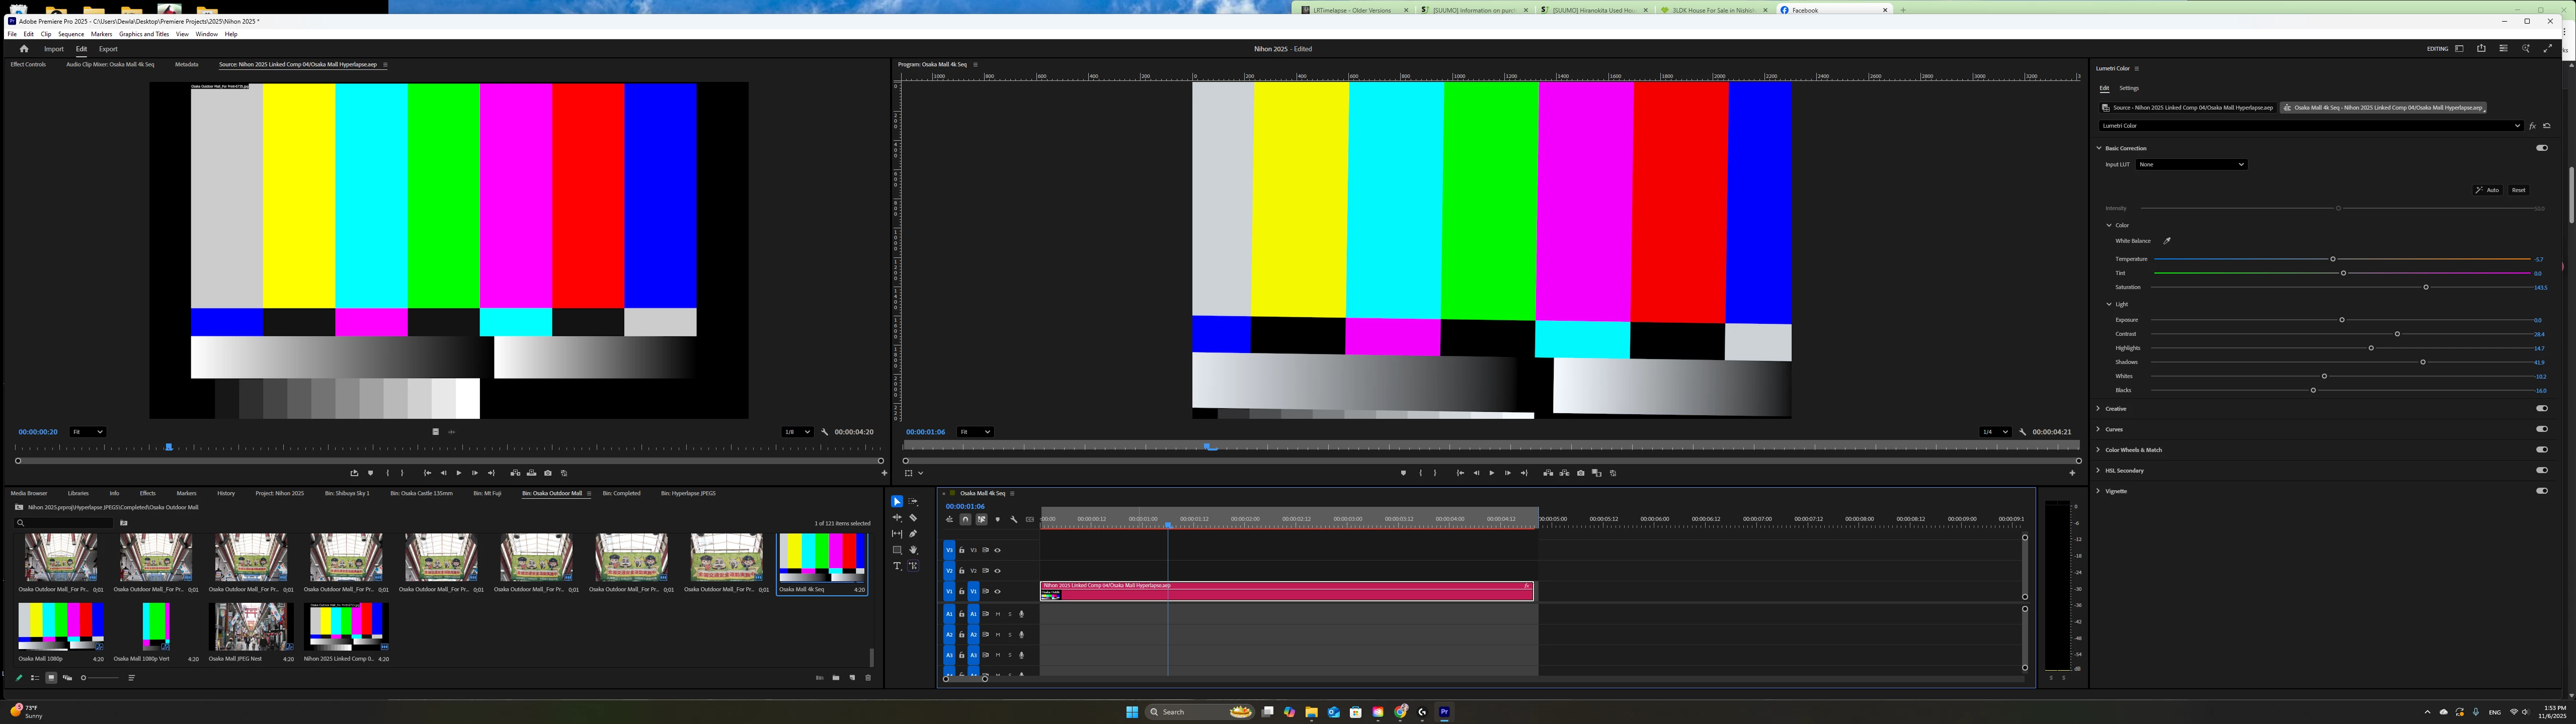Screen dimensions: 2576x724
Task: Select the Hand tool
Action: click(913, 550)
